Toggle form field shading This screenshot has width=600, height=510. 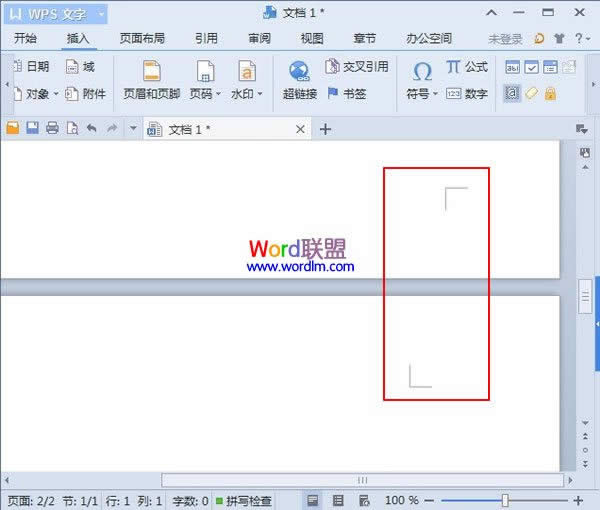[x=512, y=93]
